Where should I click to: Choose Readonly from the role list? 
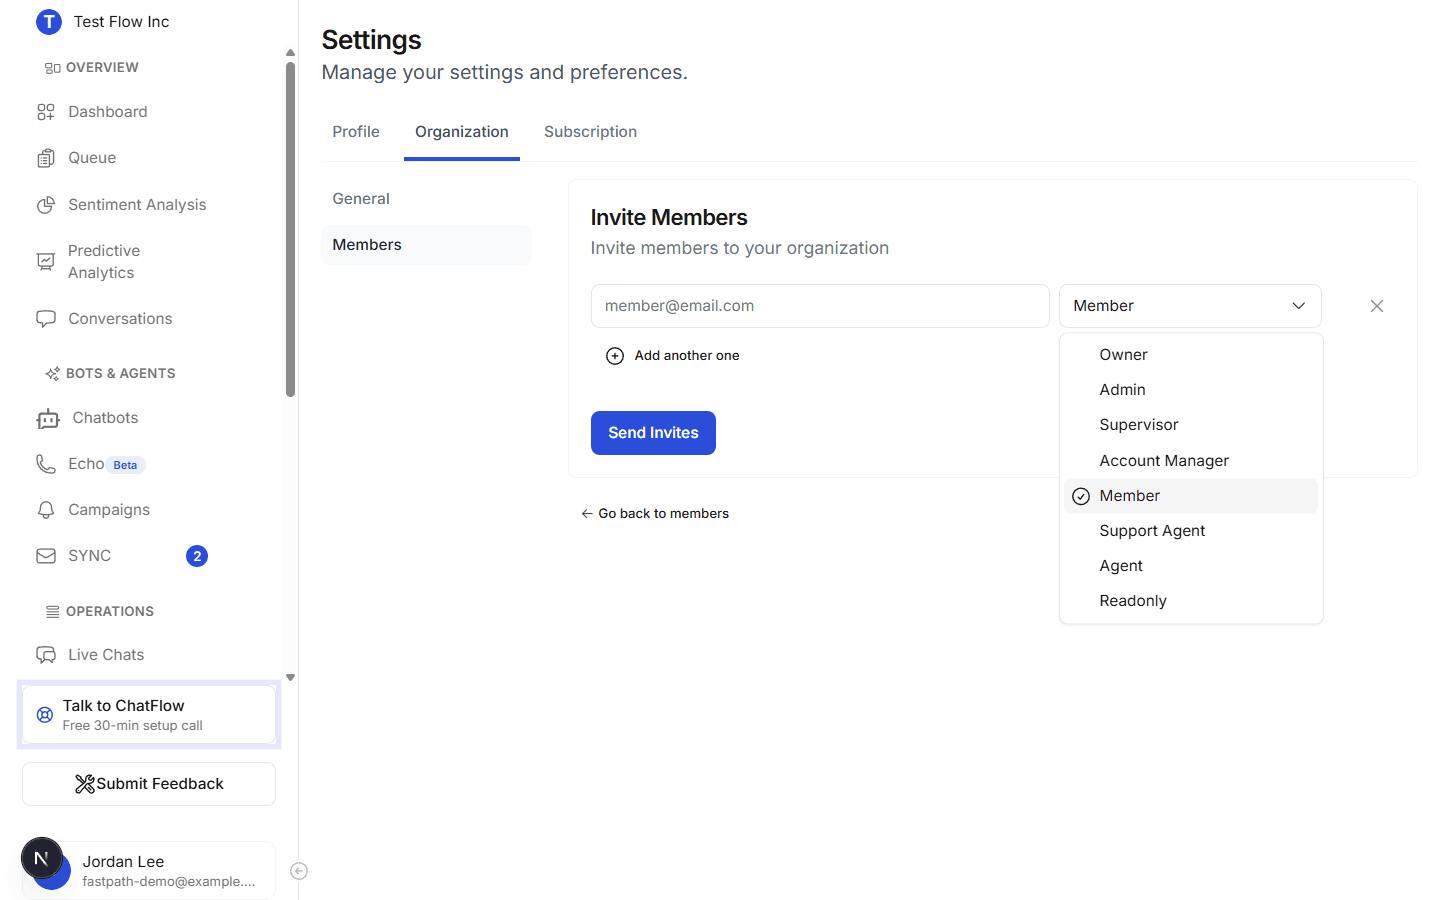point(1191,601)
